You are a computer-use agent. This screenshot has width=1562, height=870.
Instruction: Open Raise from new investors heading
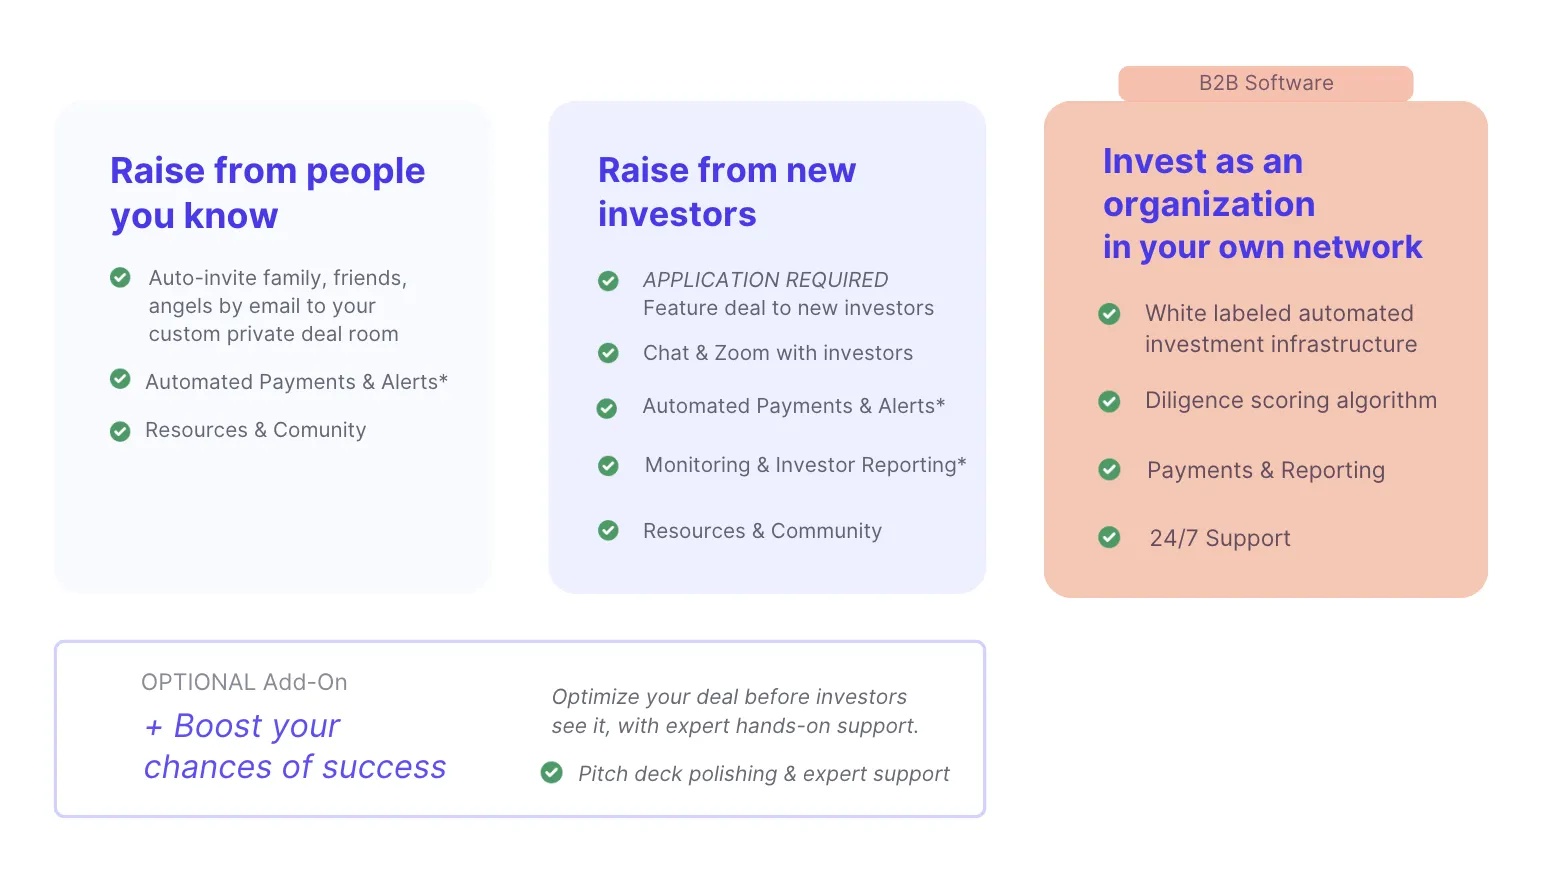[727, 192]
